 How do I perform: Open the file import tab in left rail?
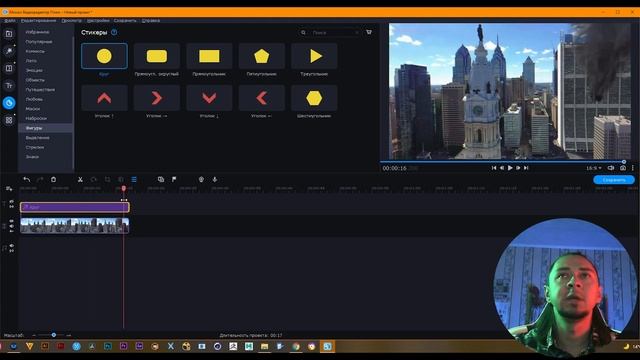(9, 34)
